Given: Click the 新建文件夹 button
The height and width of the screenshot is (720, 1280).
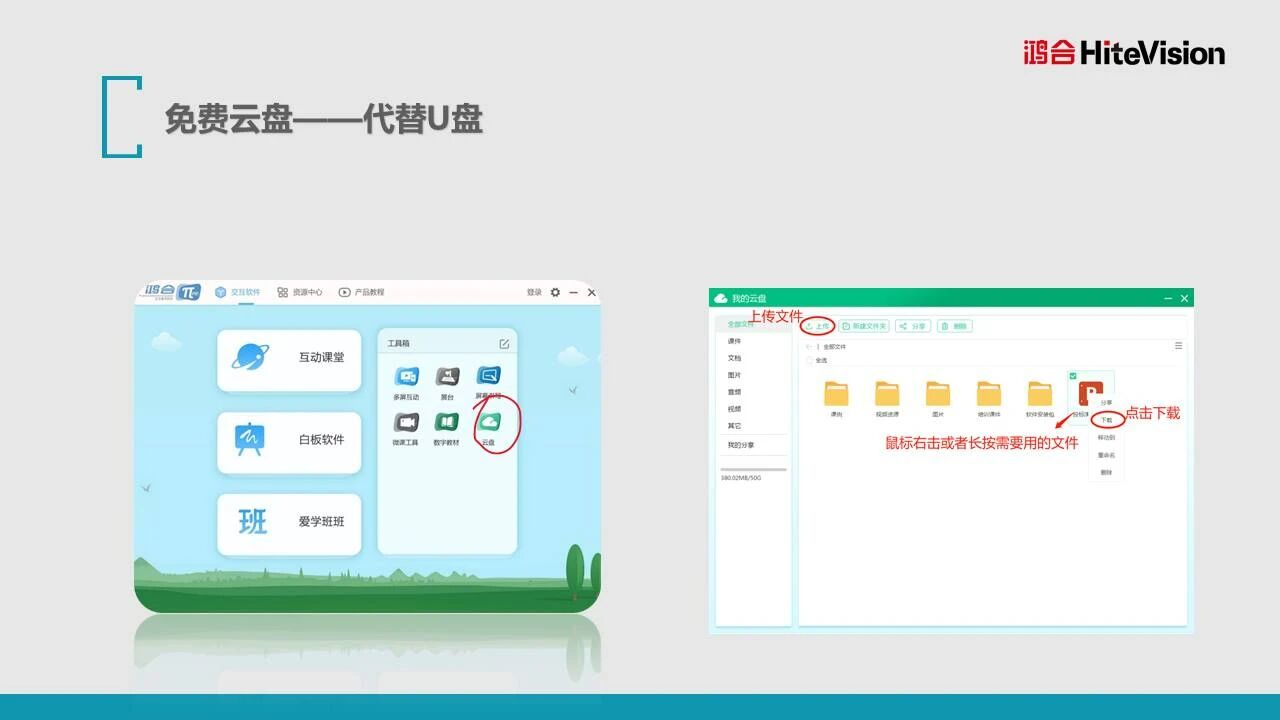Looking at the screenshot, I should tap(864, 326).
